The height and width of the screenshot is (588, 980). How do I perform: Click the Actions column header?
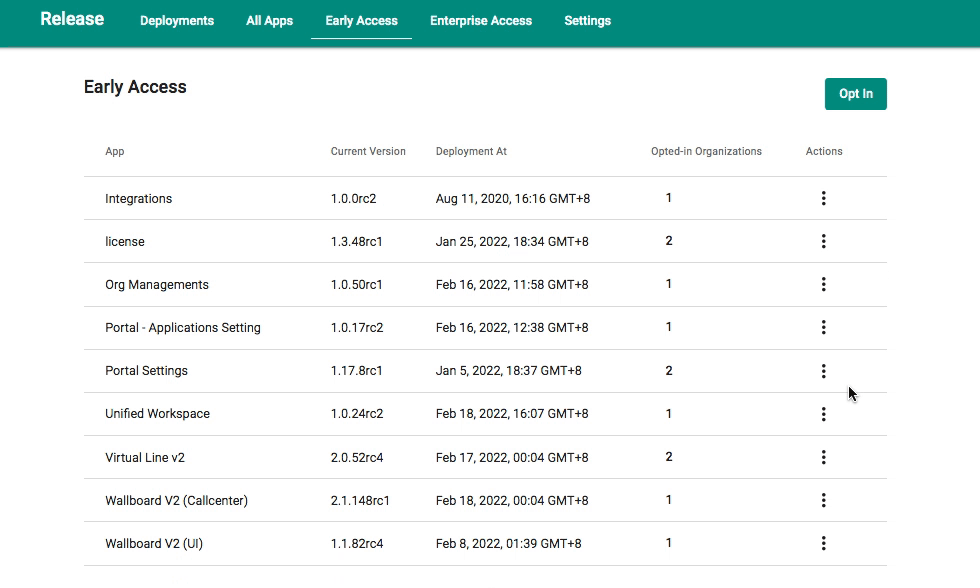[824, 151]
